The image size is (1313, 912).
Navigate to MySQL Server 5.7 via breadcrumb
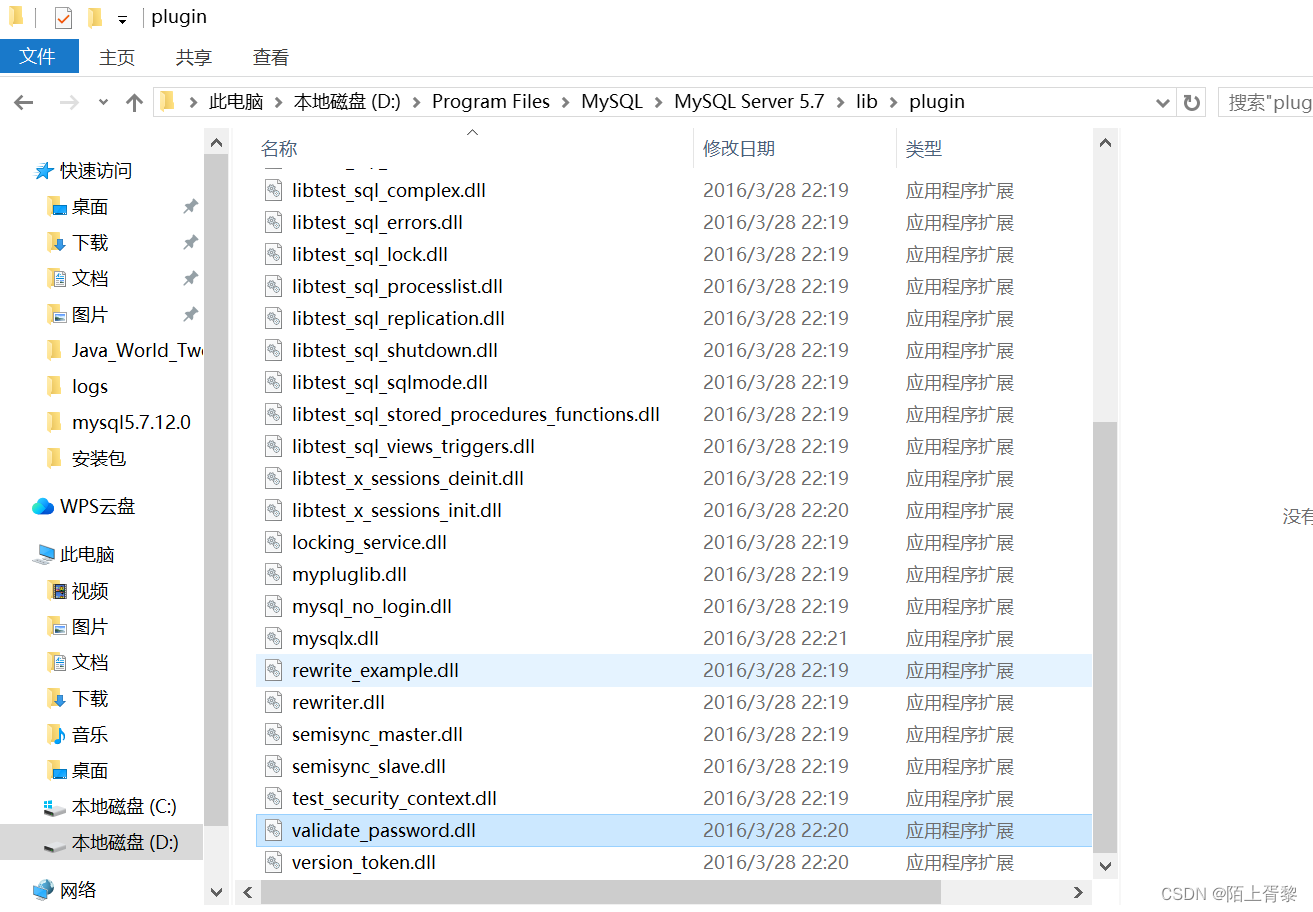pos(749,101)
